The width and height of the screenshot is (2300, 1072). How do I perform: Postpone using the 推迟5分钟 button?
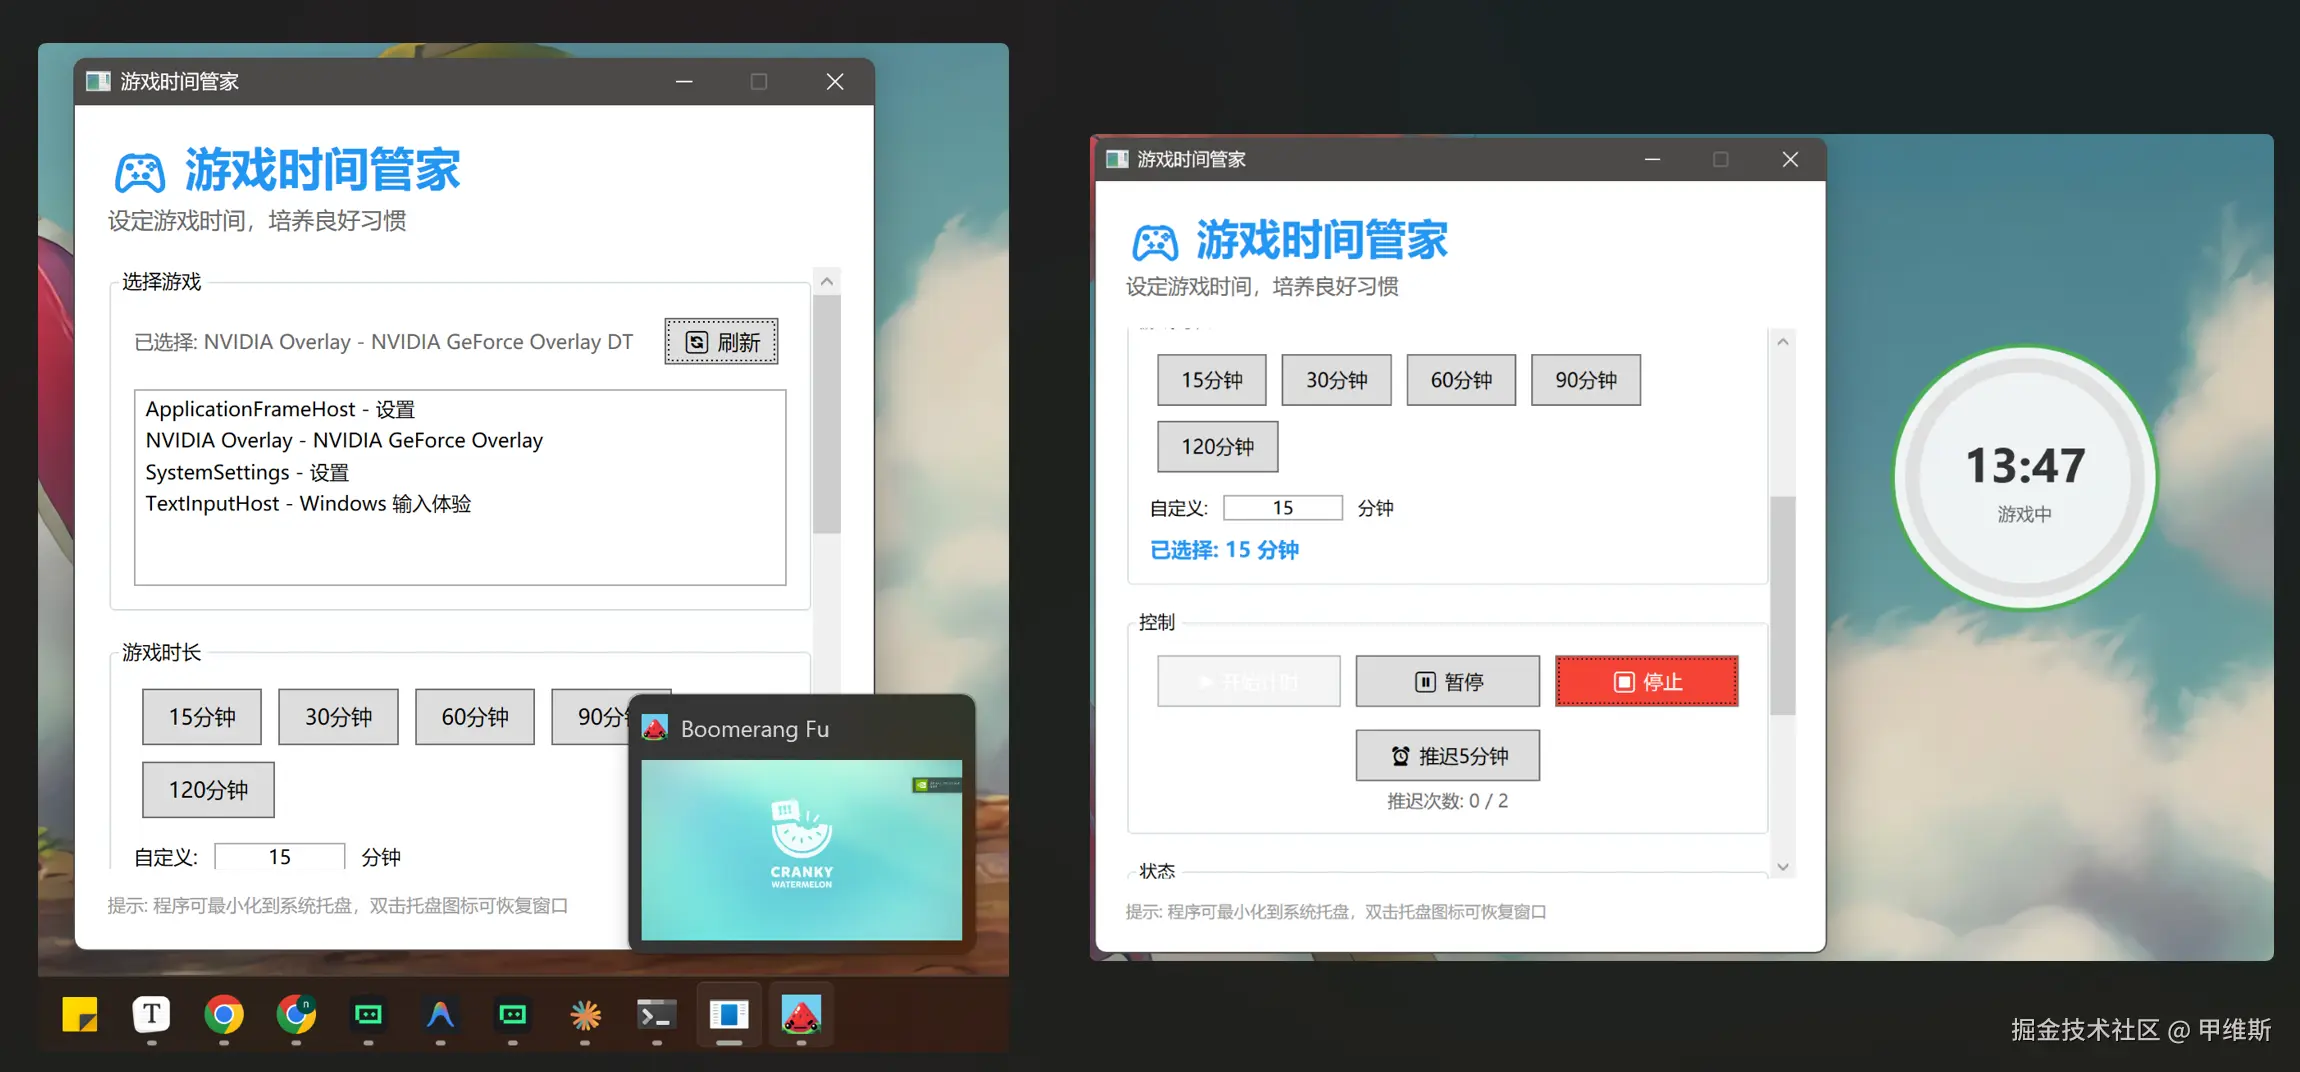tap(1448, 756)
